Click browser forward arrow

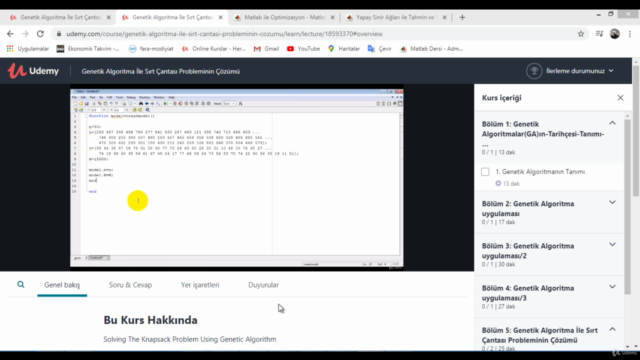point(25,34)
